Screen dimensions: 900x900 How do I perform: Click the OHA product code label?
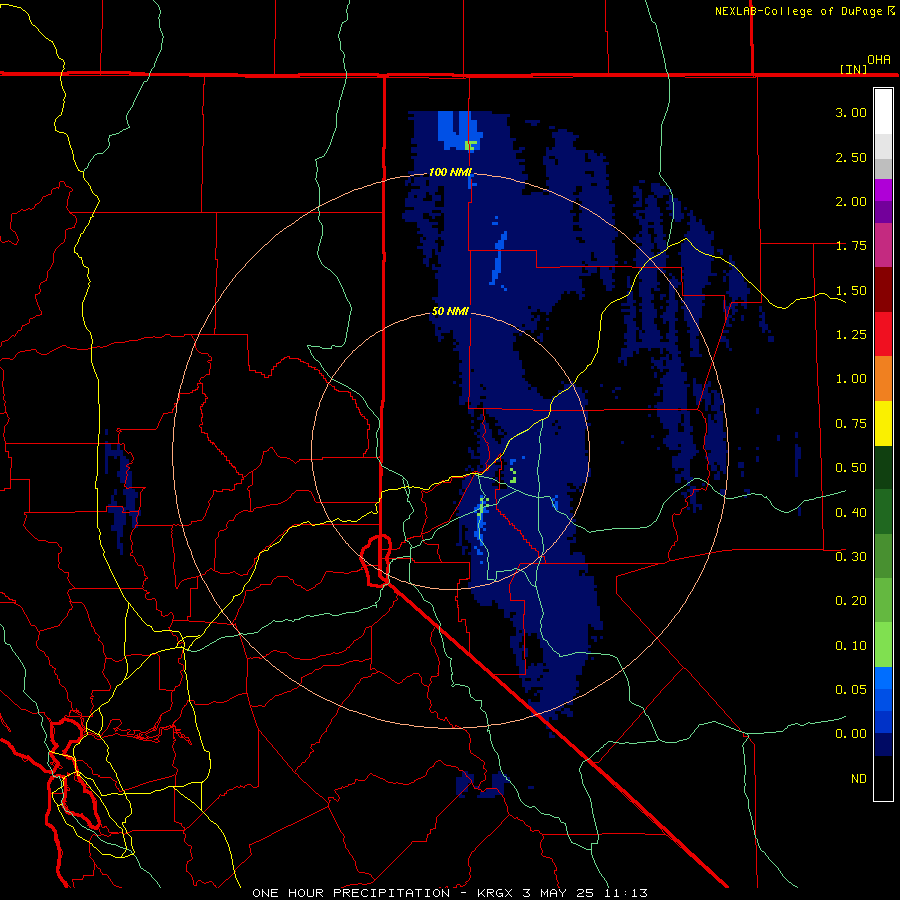point(879,59)
